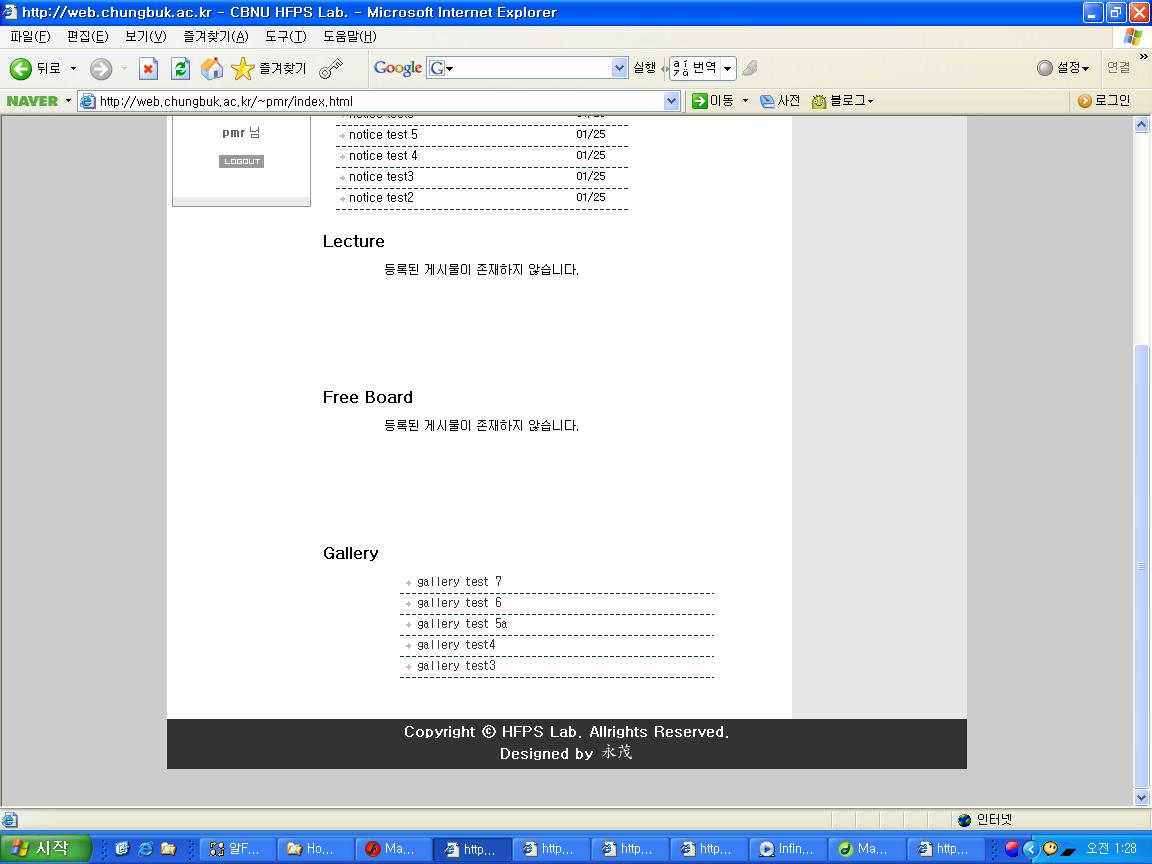Screen dimensions: 1152x864
Task: Open the 'gallery test 7' link
Action: click(x=459, y=582)
